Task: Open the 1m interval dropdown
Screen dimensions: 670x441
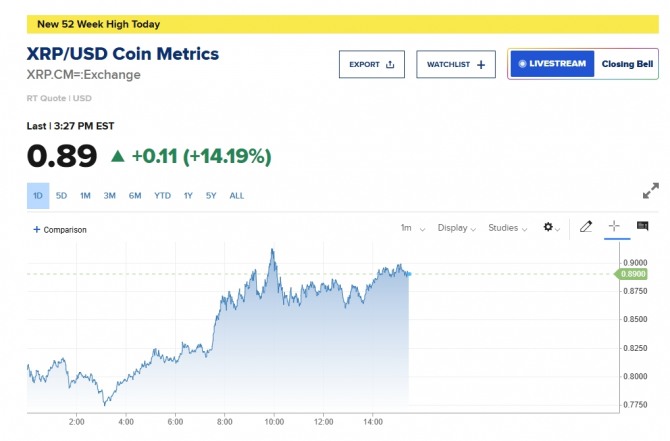Action: pos(413,228)
